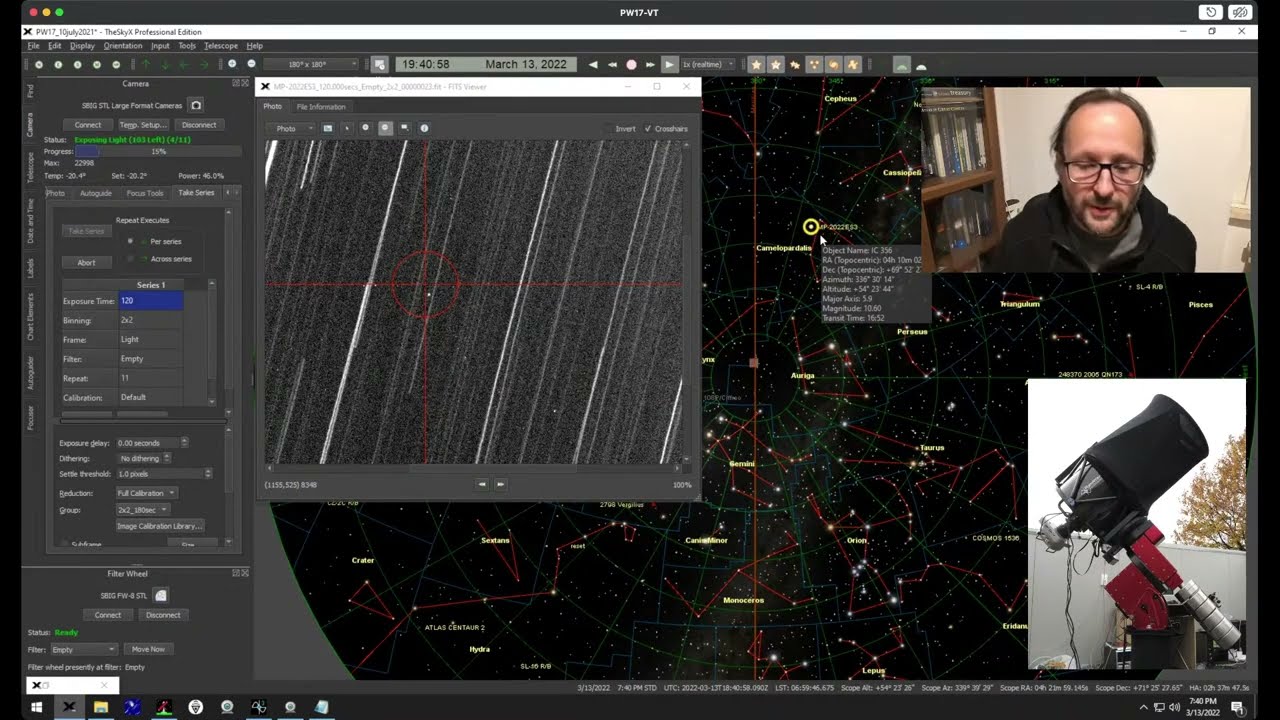The image size is (1280, 720).
Task: Click the Dithering option stepper arrows
Action: (167, 458)
